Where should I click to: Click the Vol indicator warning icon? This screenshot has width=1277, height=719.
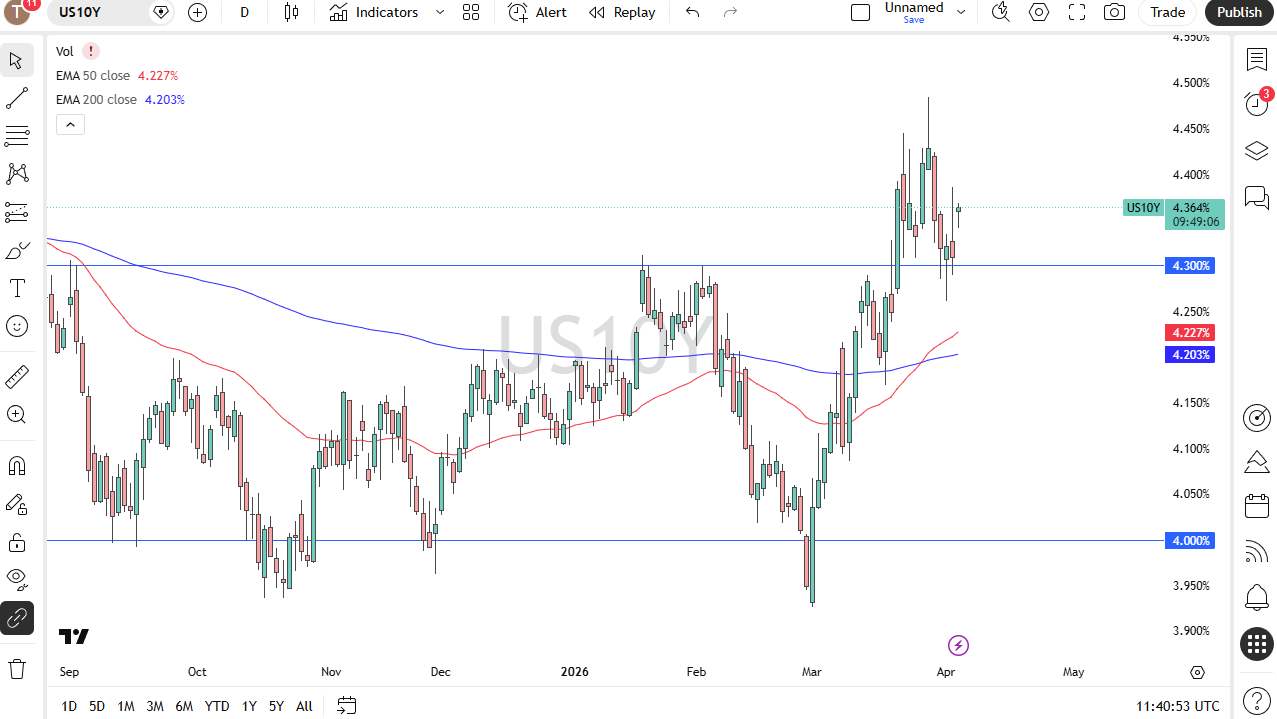pyautogui.click(x=91, y=51)
